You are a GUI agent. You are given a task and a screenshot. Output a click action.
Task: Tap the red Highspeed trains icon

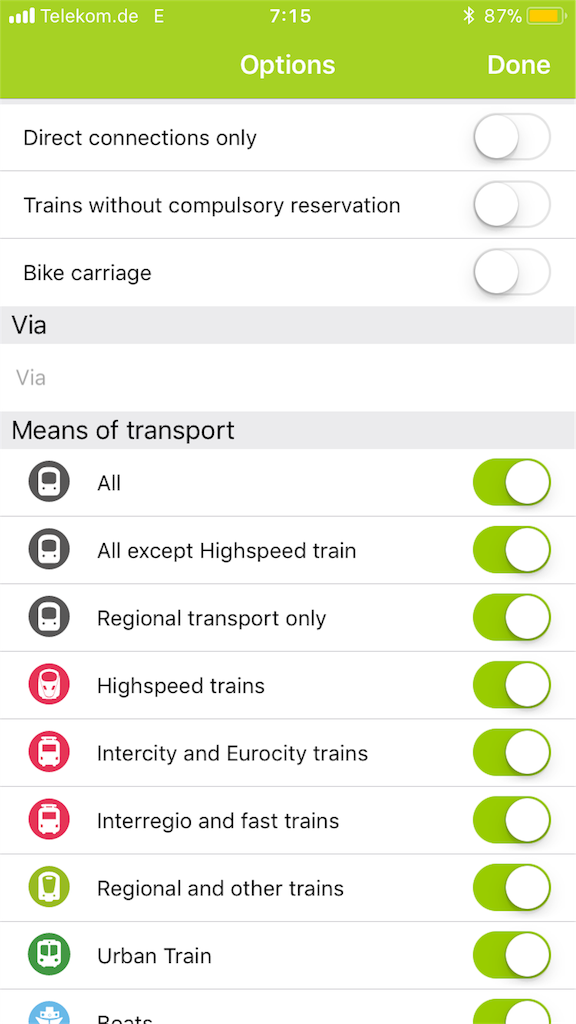[49, 685]
